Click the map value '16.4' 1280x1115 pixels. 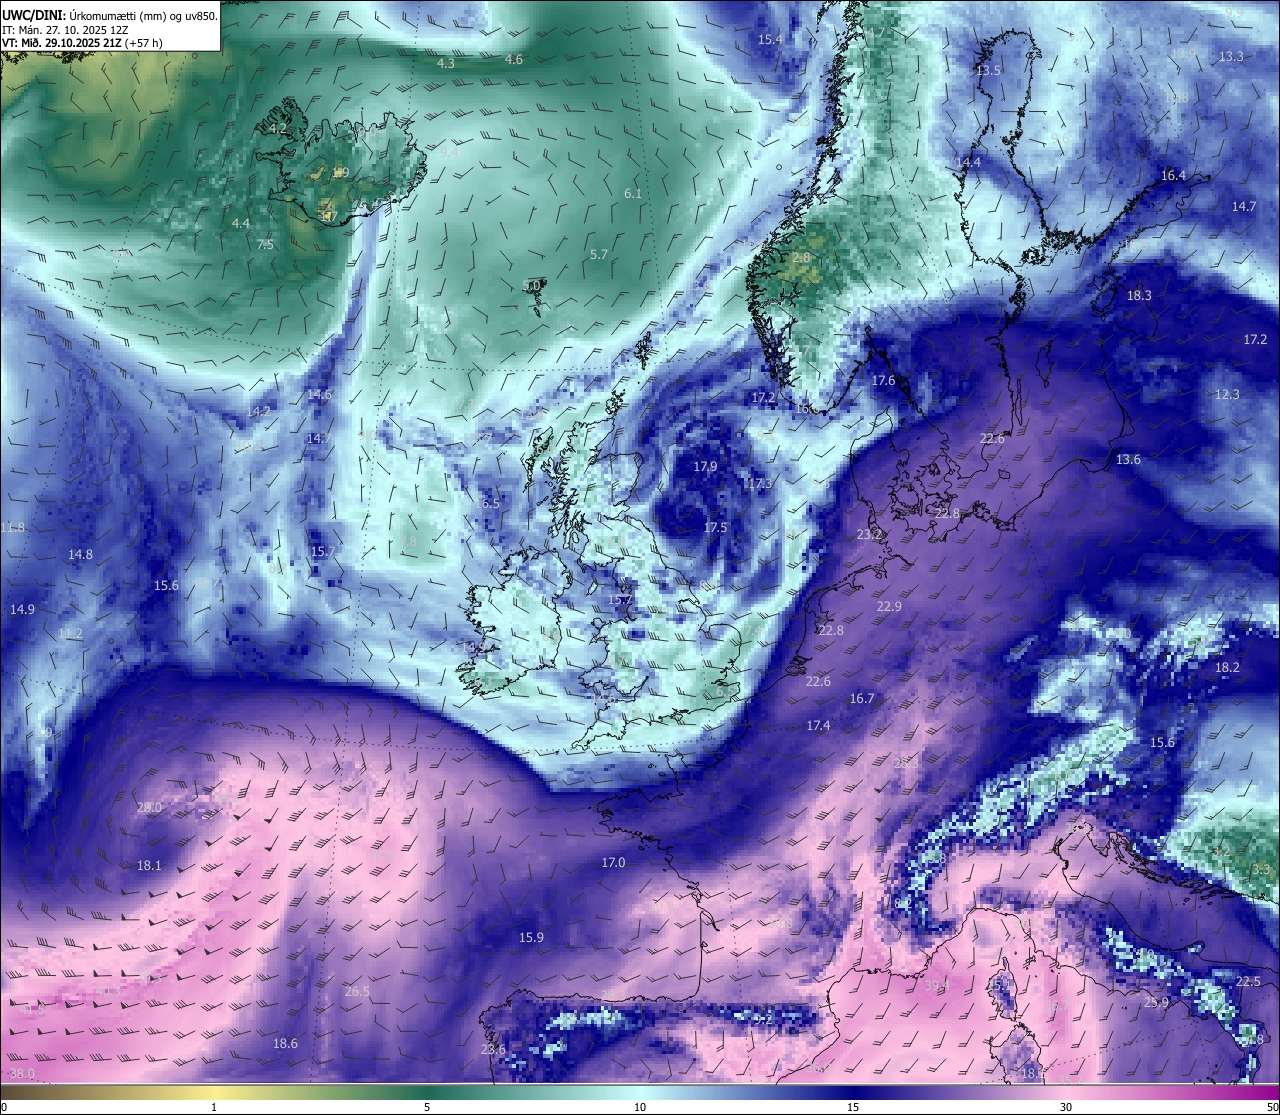1173,176
